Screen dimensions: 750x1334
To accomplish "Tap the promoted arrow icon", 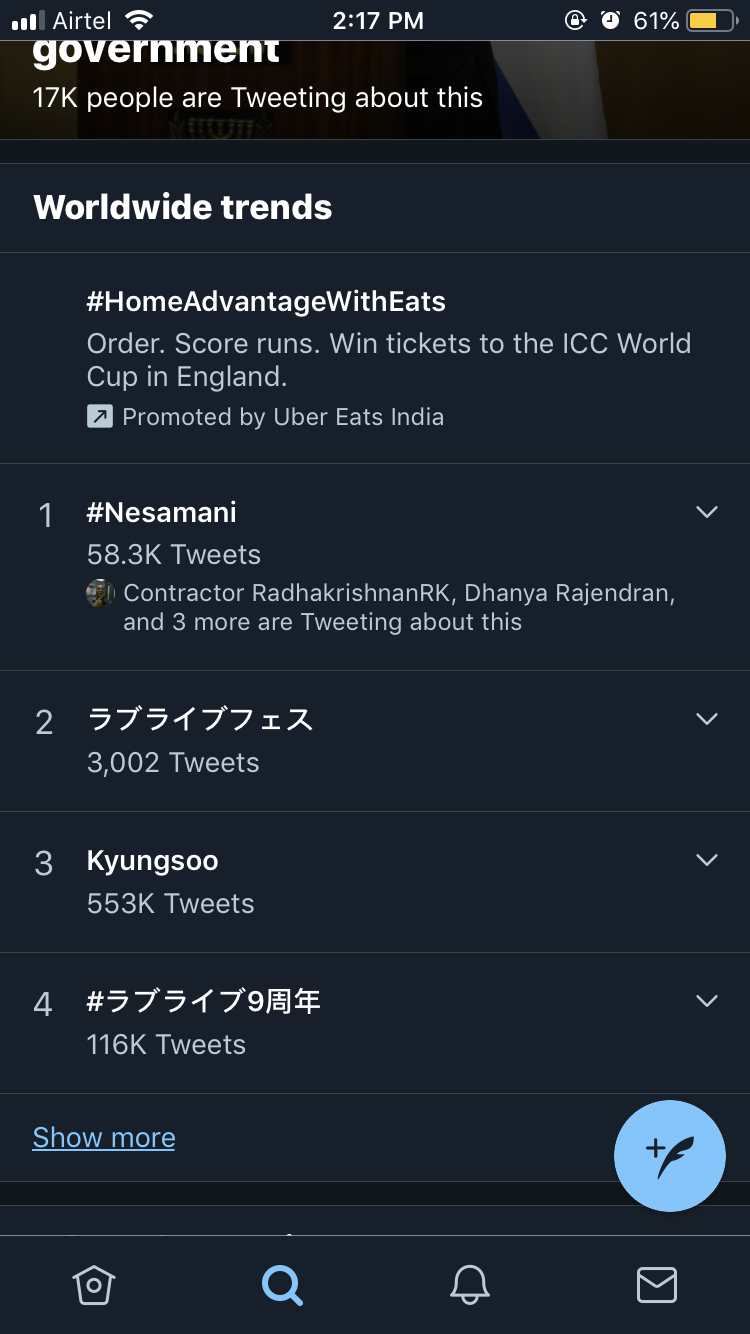I will pyautogui.click(x=100, y=417).
